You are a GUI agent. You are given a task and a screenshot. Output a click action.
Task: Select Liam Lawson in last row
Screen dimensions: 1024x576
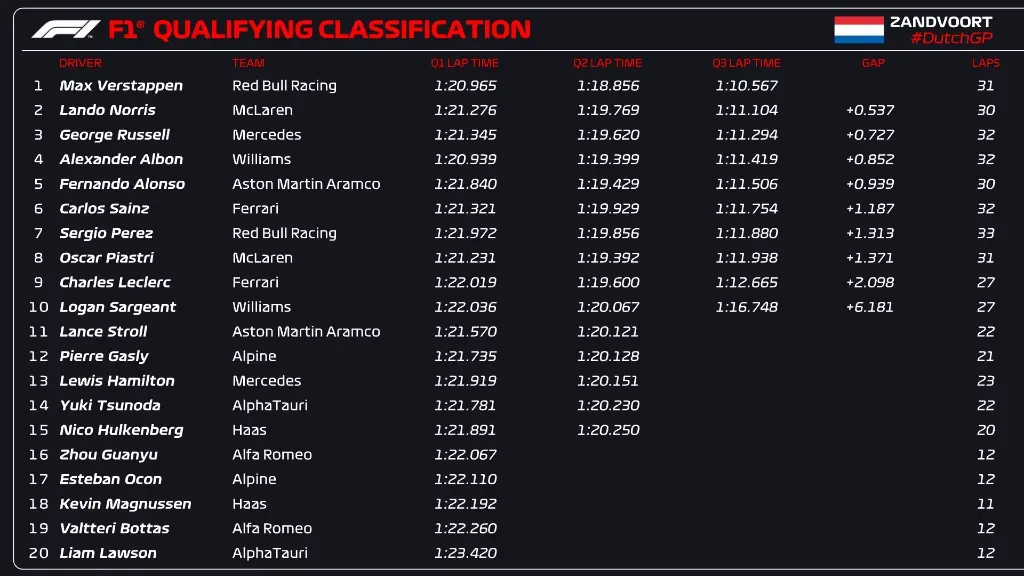107,553
